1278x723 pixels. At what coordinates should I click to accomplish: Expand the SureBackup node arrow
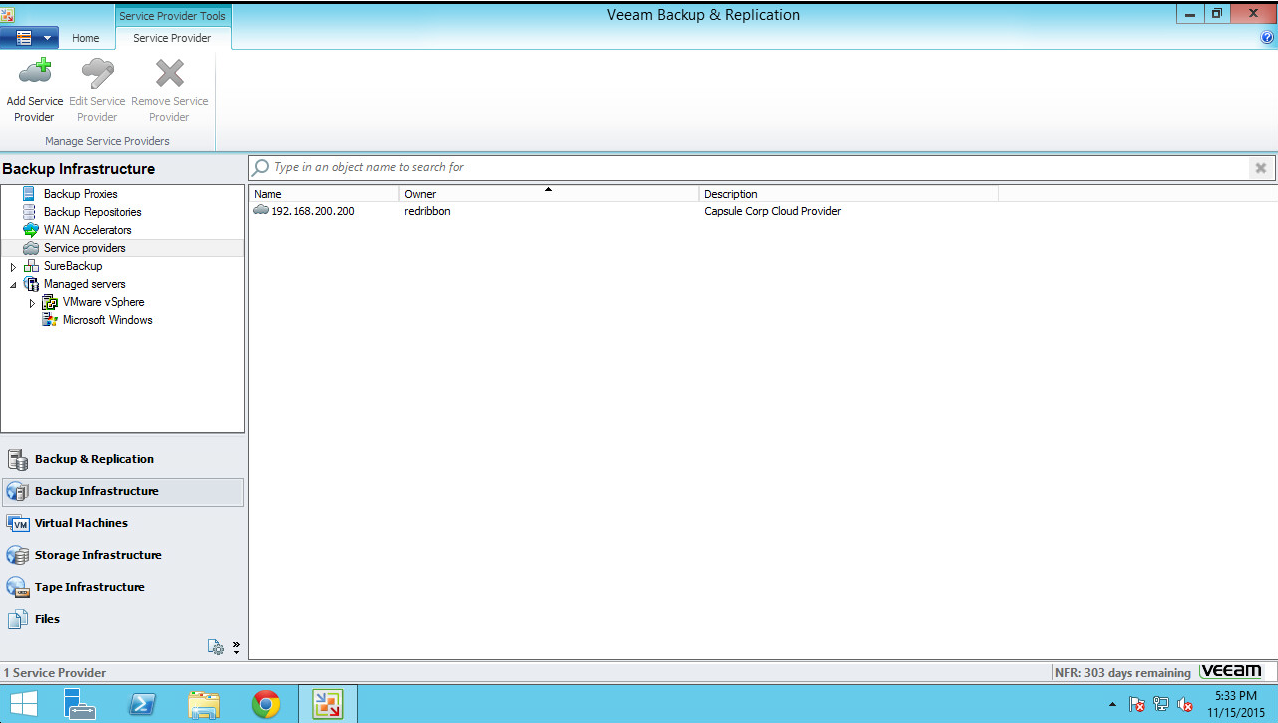[13, 267]
